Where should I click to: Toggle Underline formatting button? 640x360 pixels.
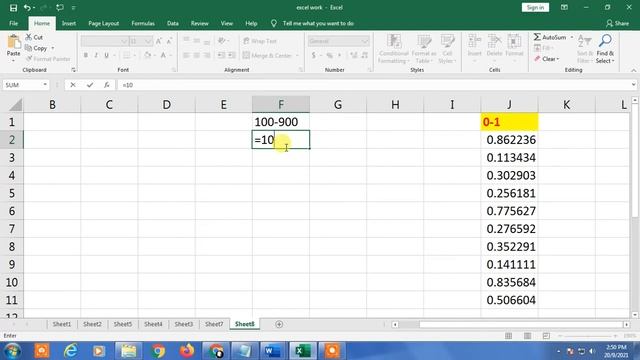pyautogui.click(x=107, y=55)
